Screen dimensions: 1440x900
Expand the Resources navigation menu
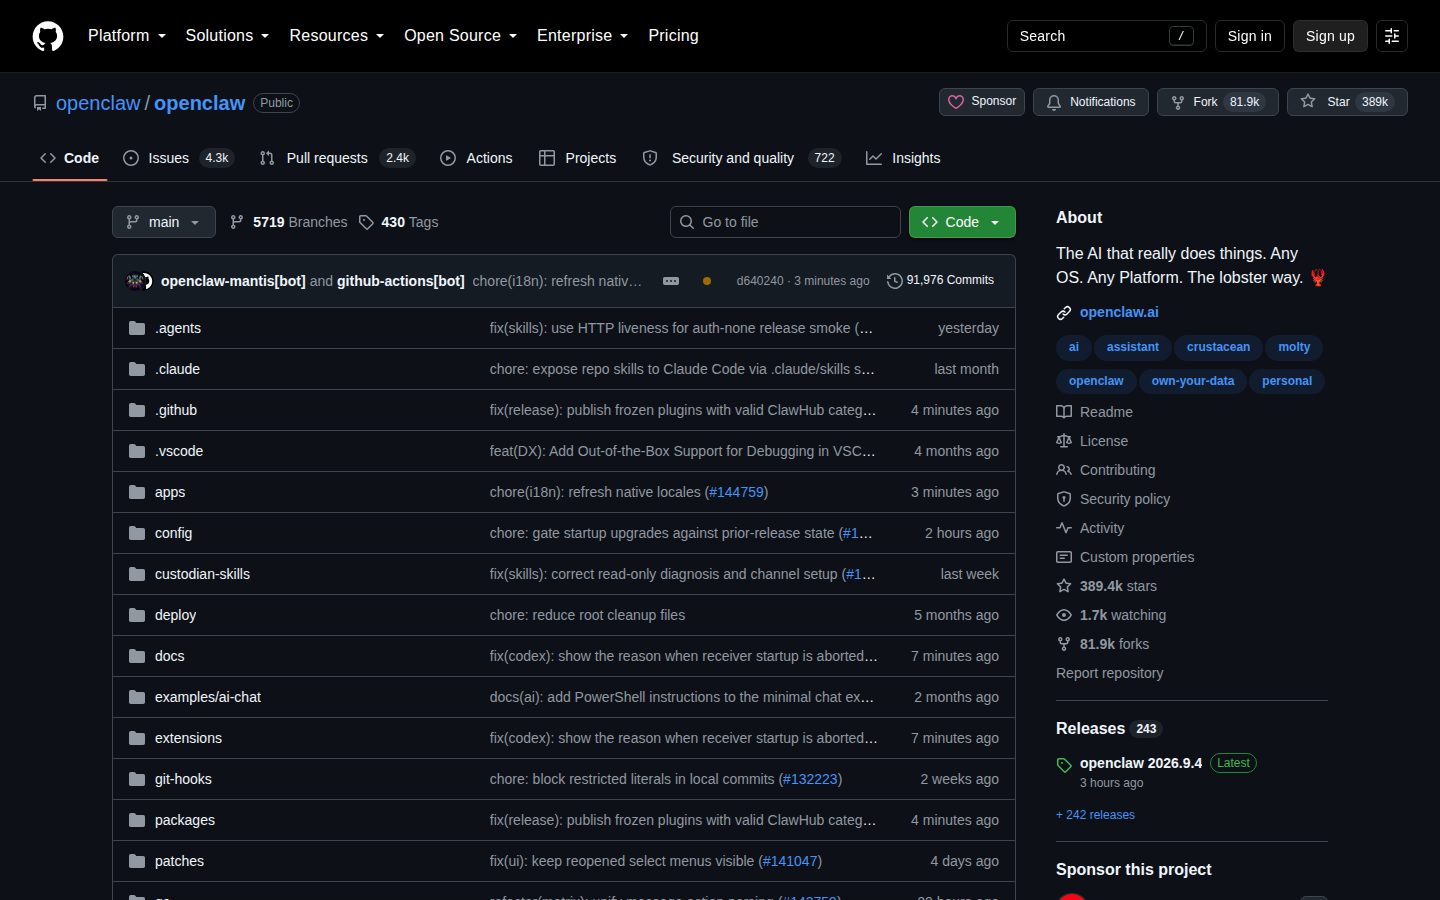click(x=336, y=36)
